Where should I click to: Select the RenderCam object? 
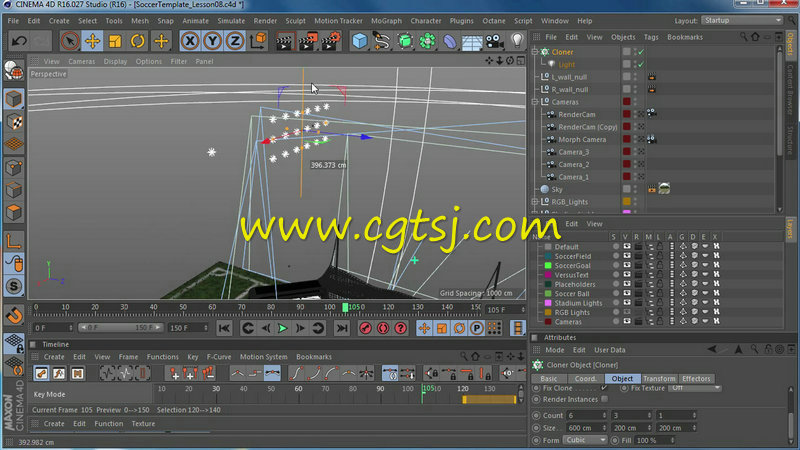click(577, 114)
